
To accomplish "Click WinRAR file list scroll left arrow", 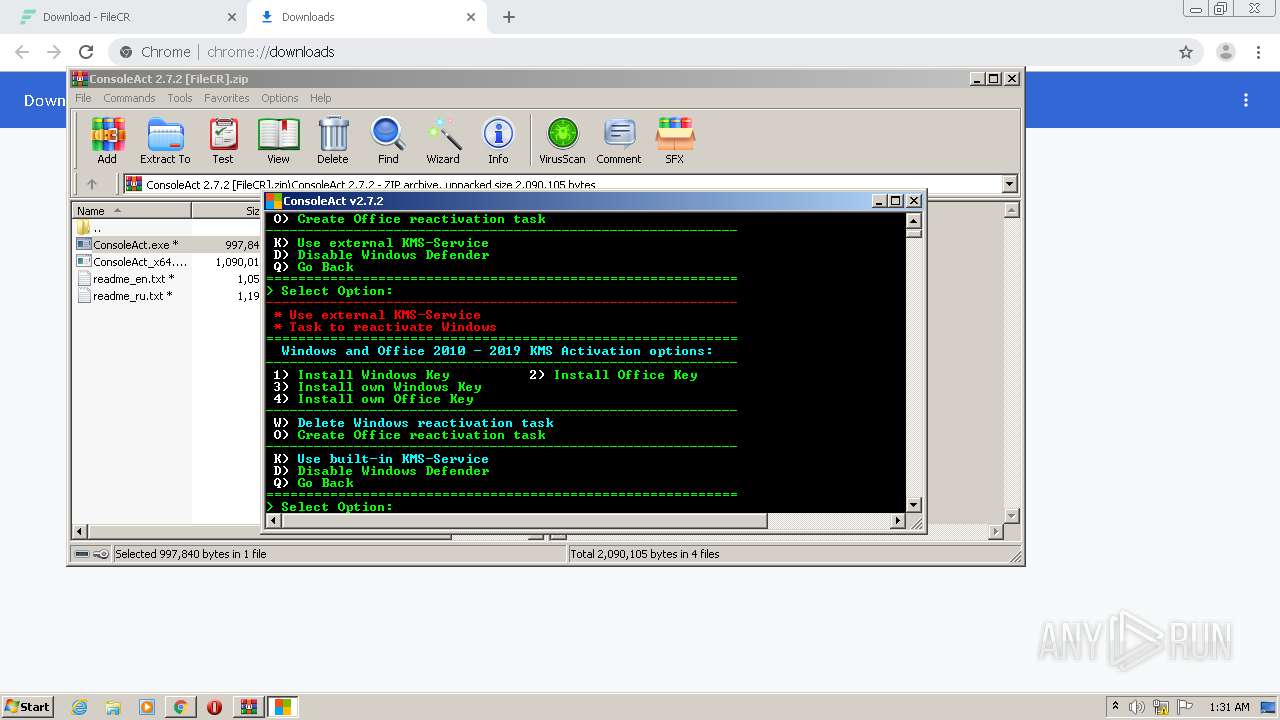I will (x=80, y=531).
